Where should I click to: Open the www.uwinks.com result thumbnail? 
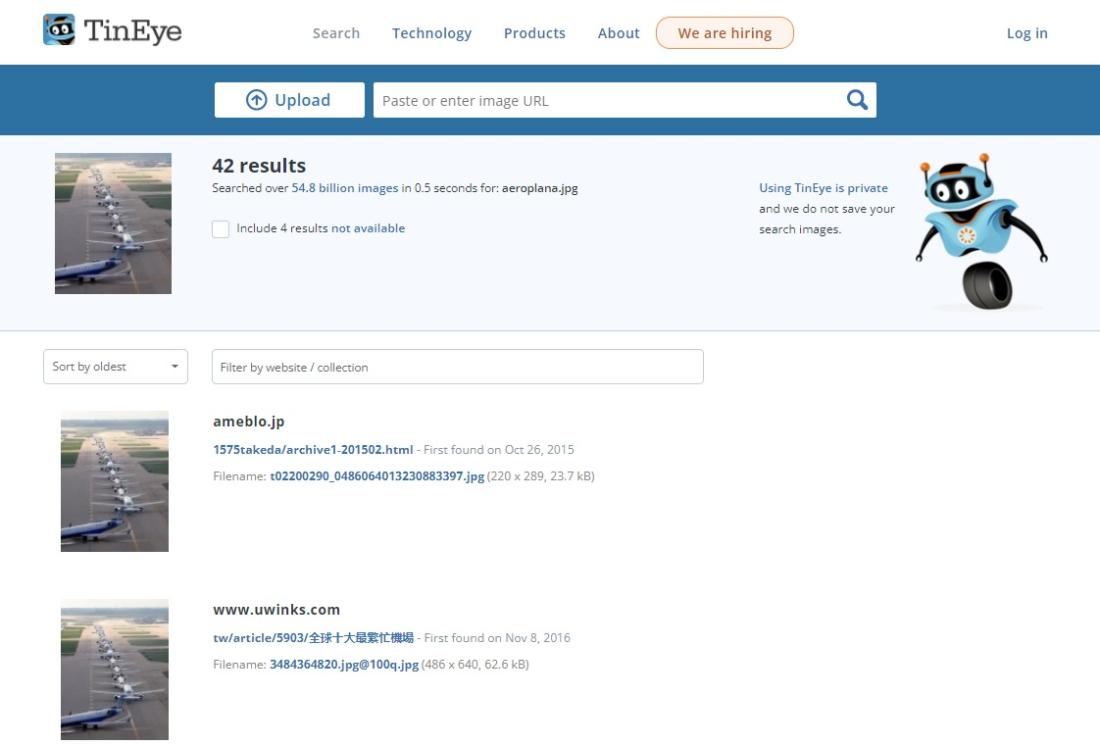[114, 670]
